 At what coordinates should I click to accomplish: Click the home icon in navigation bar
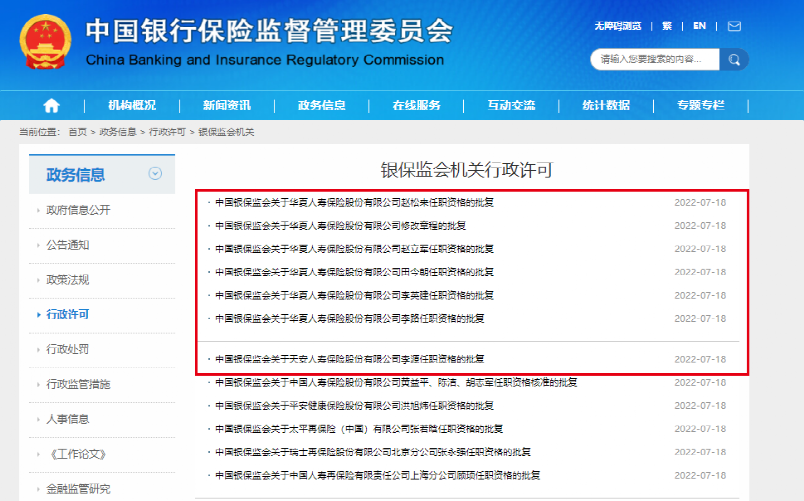point(51,106)
